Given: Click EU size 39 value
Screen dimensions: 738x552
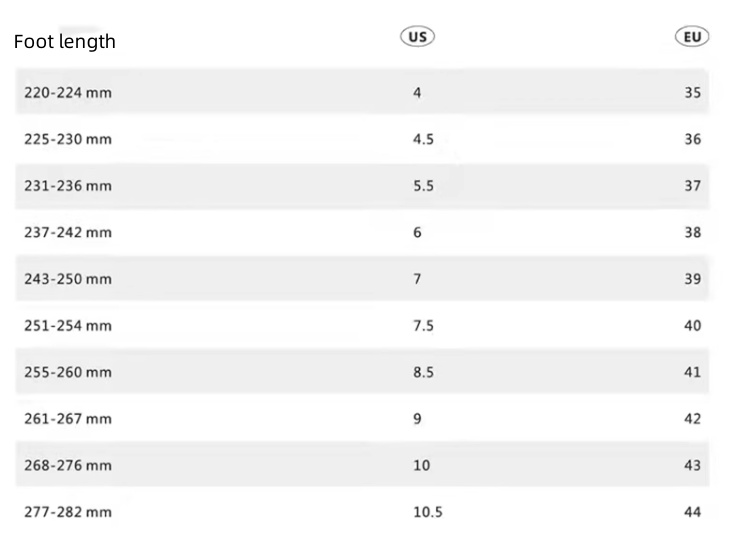Looking at the screenshot, I should 693,279.
